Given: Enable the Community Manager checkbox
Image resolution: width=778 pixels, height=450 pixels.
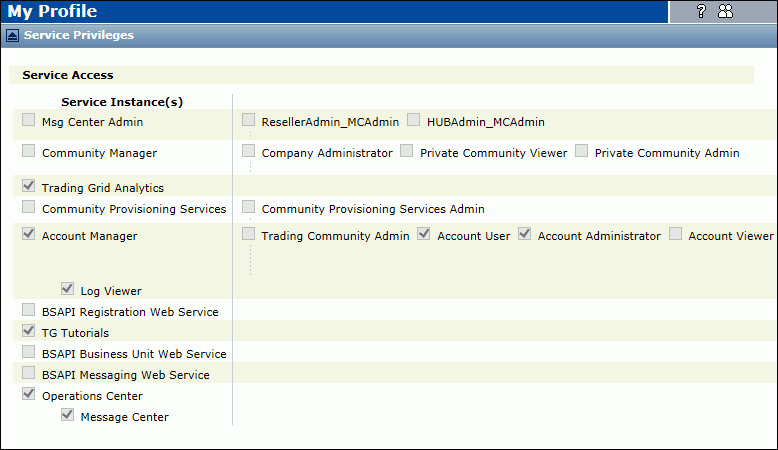Looking at the screenshot, I should click(29, 152).
